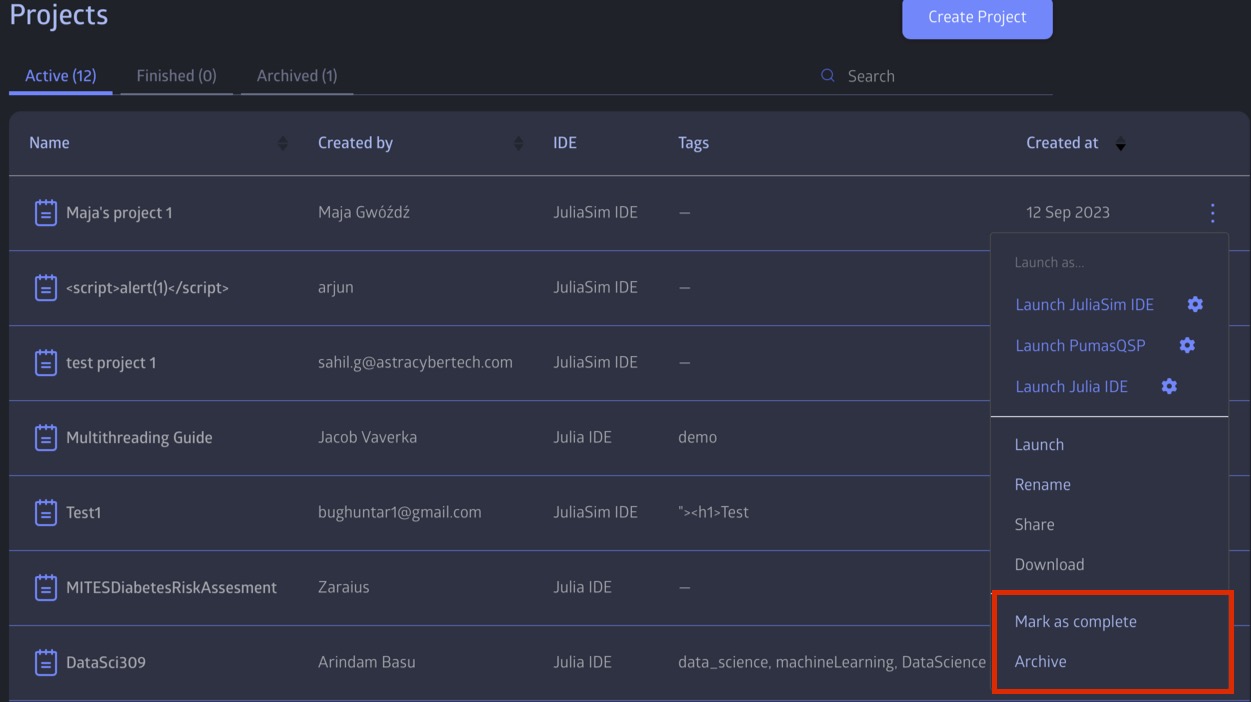Click creator arjun

(x=335, y=288)
